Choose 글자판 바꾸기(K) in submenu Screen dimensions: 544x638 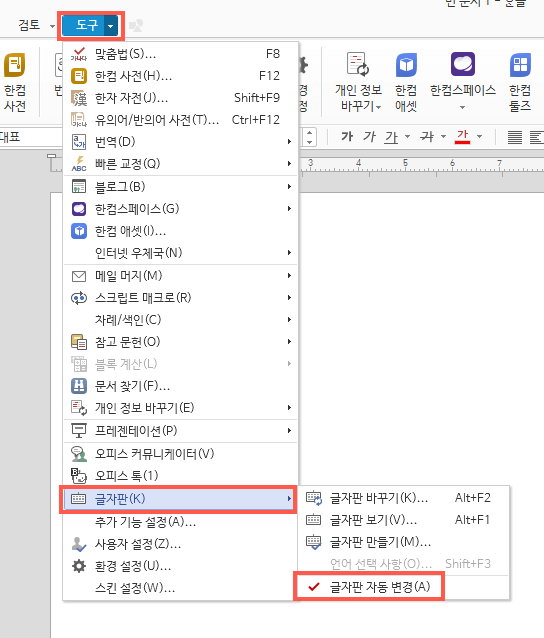click(404, 498)
